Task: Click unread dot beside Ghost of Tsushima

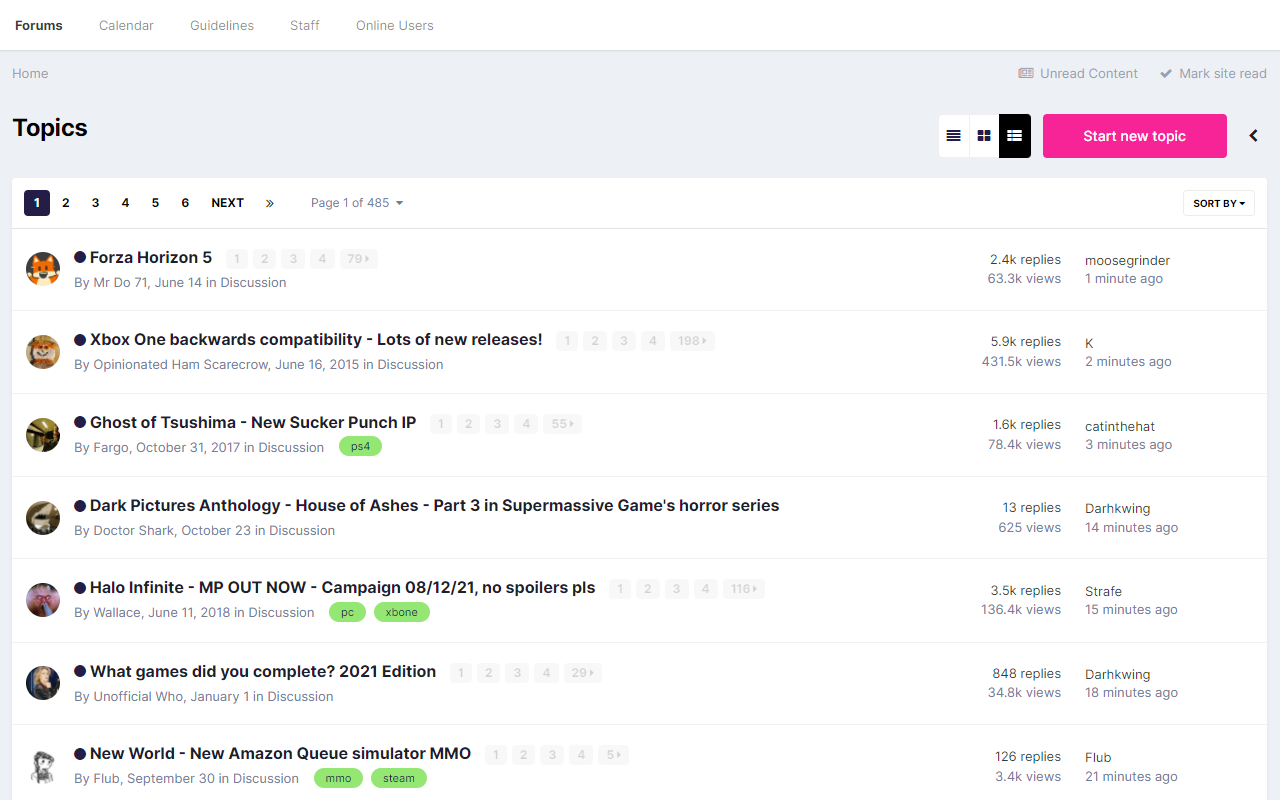Action: tap(80, 423)
